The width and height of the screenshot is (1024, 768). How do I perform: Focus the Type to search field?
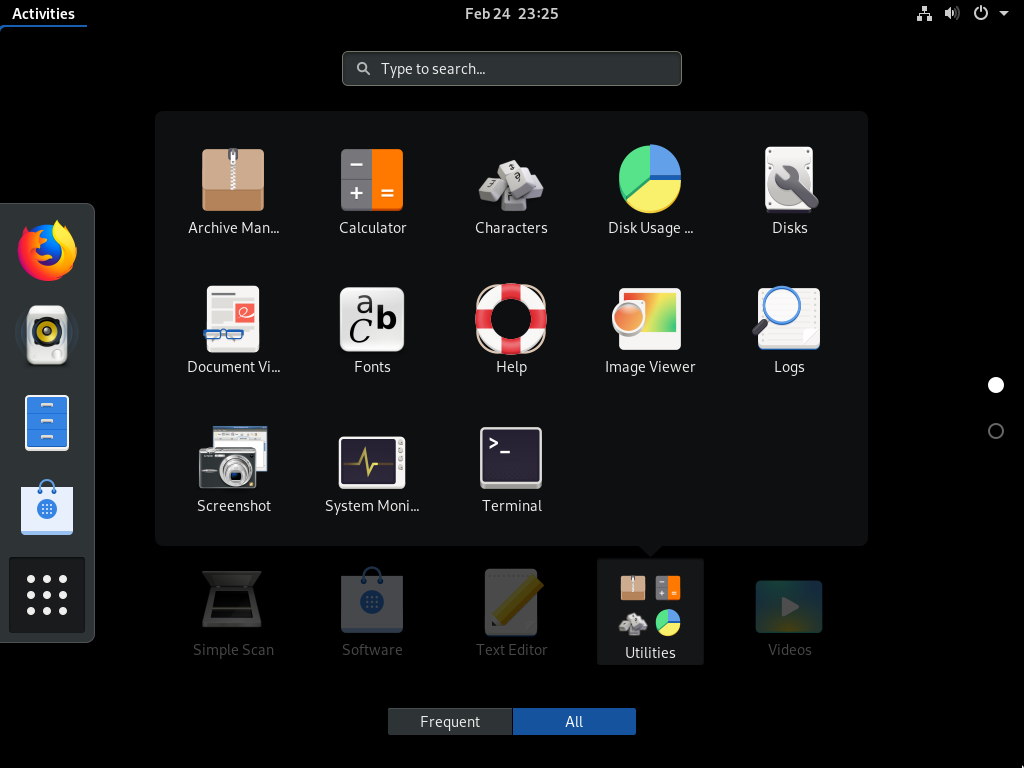click(x=512, y=69)
